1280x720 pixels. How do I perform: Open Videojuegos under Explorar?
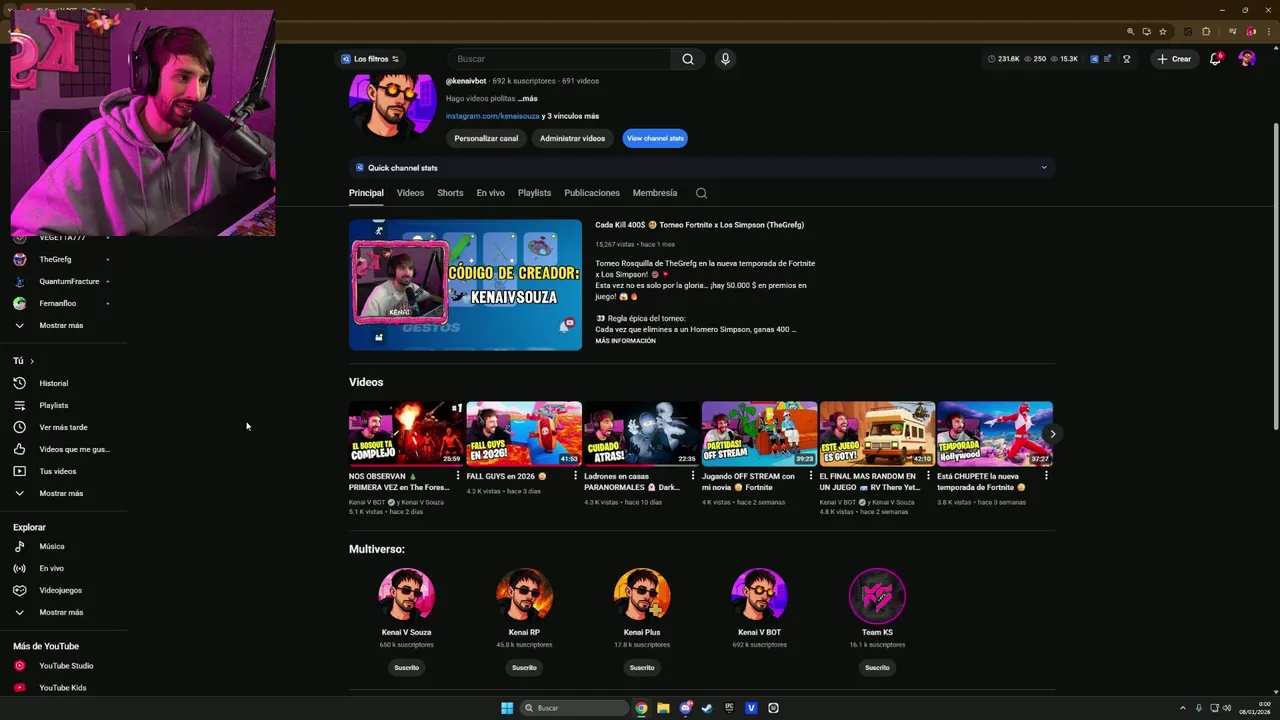[x=60, y=590]
